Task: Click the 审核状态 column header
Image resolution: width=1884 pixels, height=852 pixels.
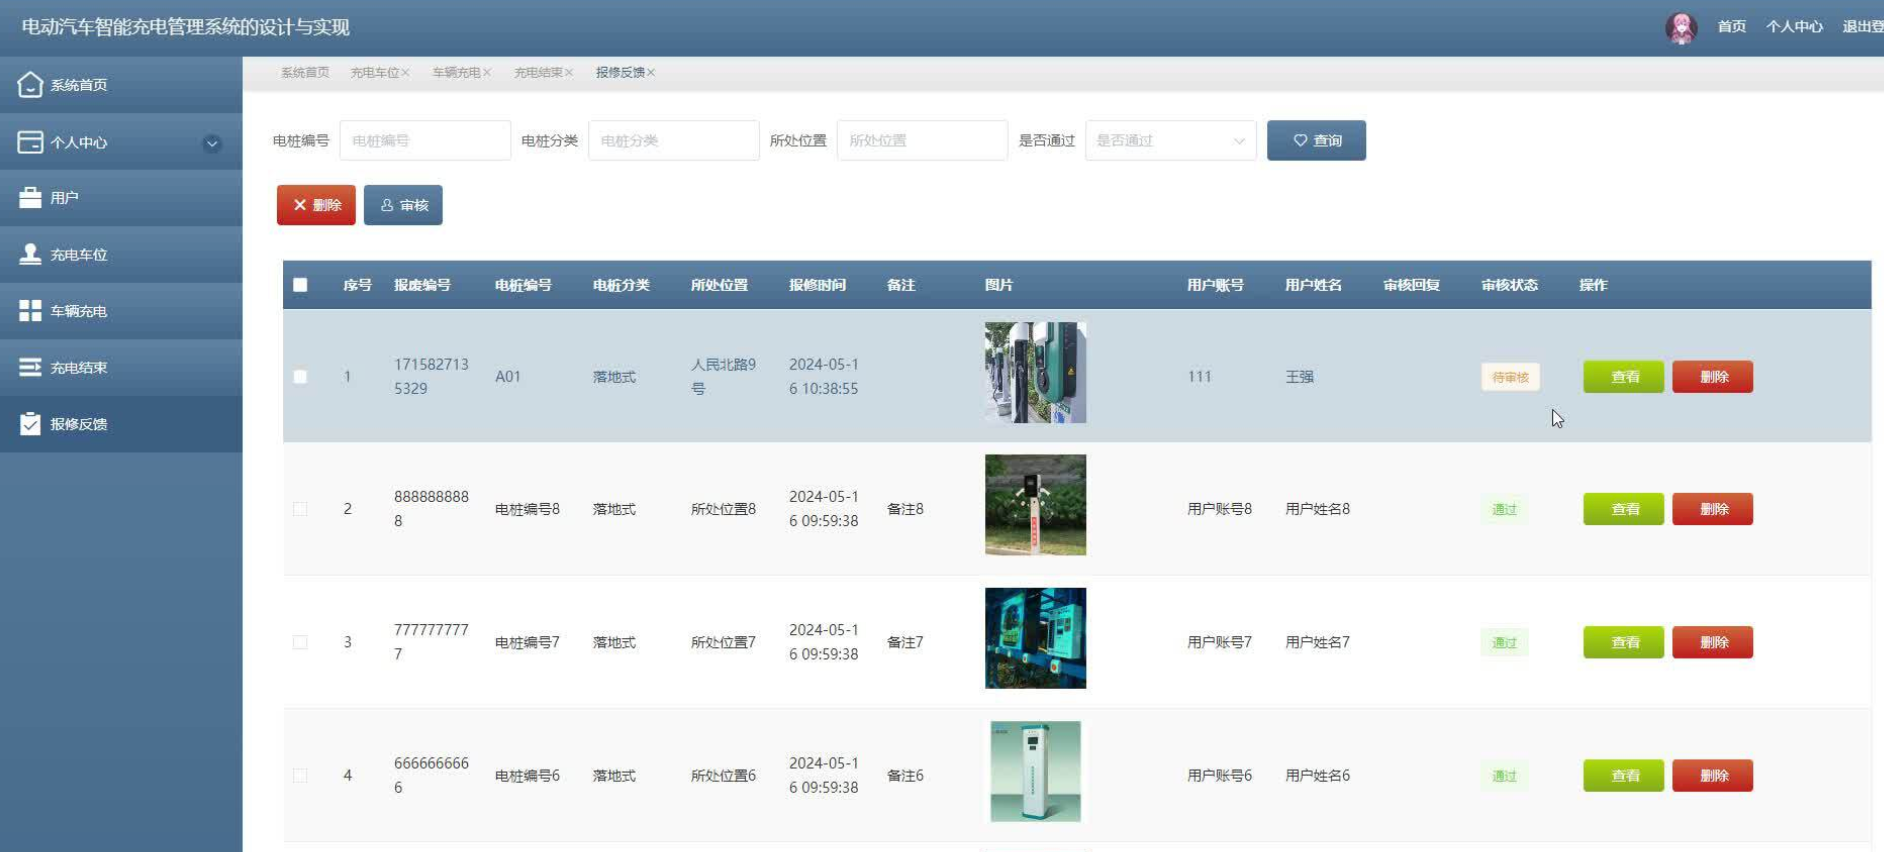Action: (1509, 285)
